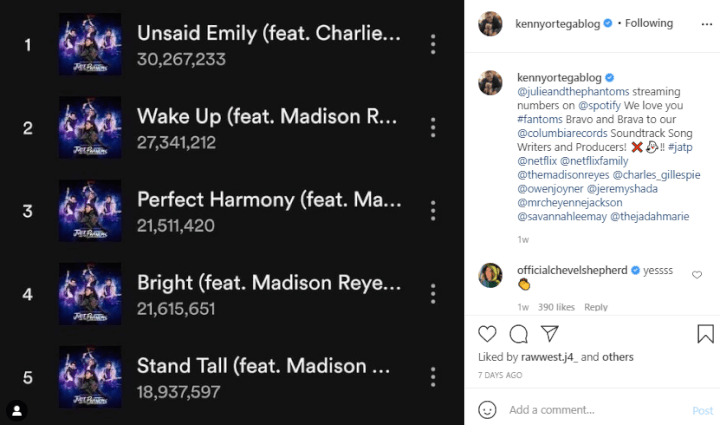Open options menu for Wake Up track
The image size is (720, 425).
pos(433,128)
